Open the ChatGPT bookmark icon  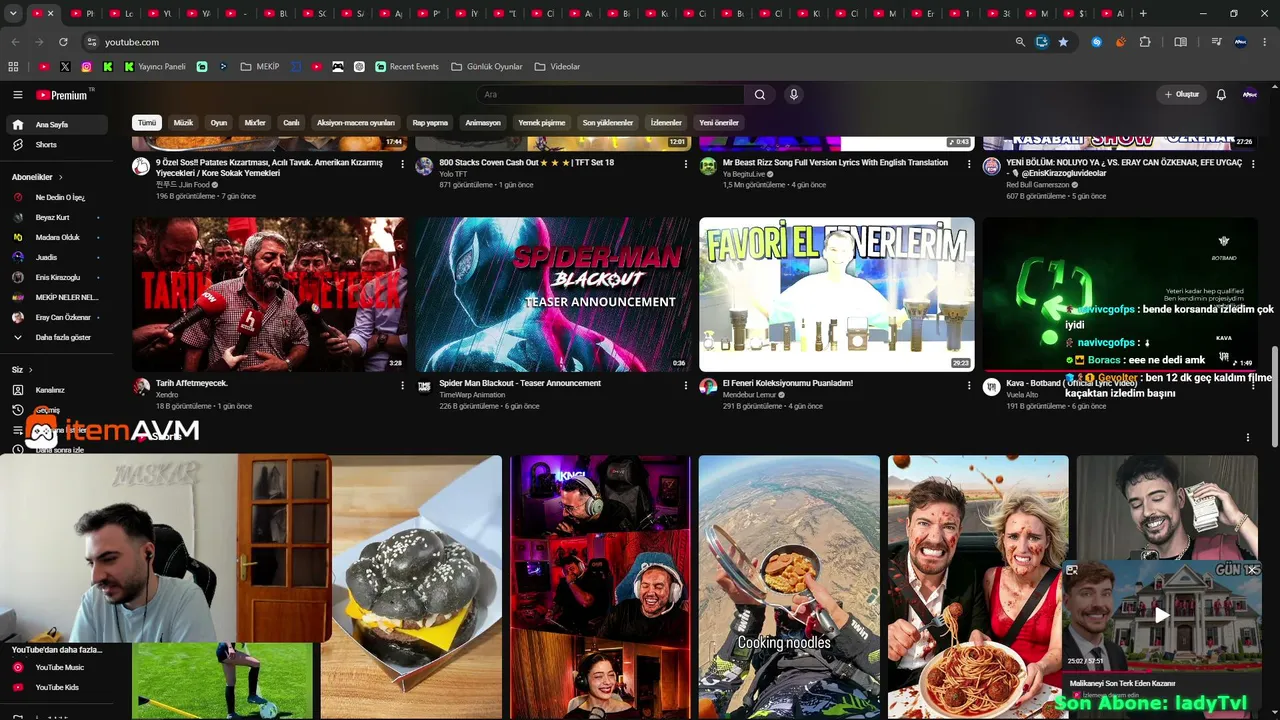359,67
